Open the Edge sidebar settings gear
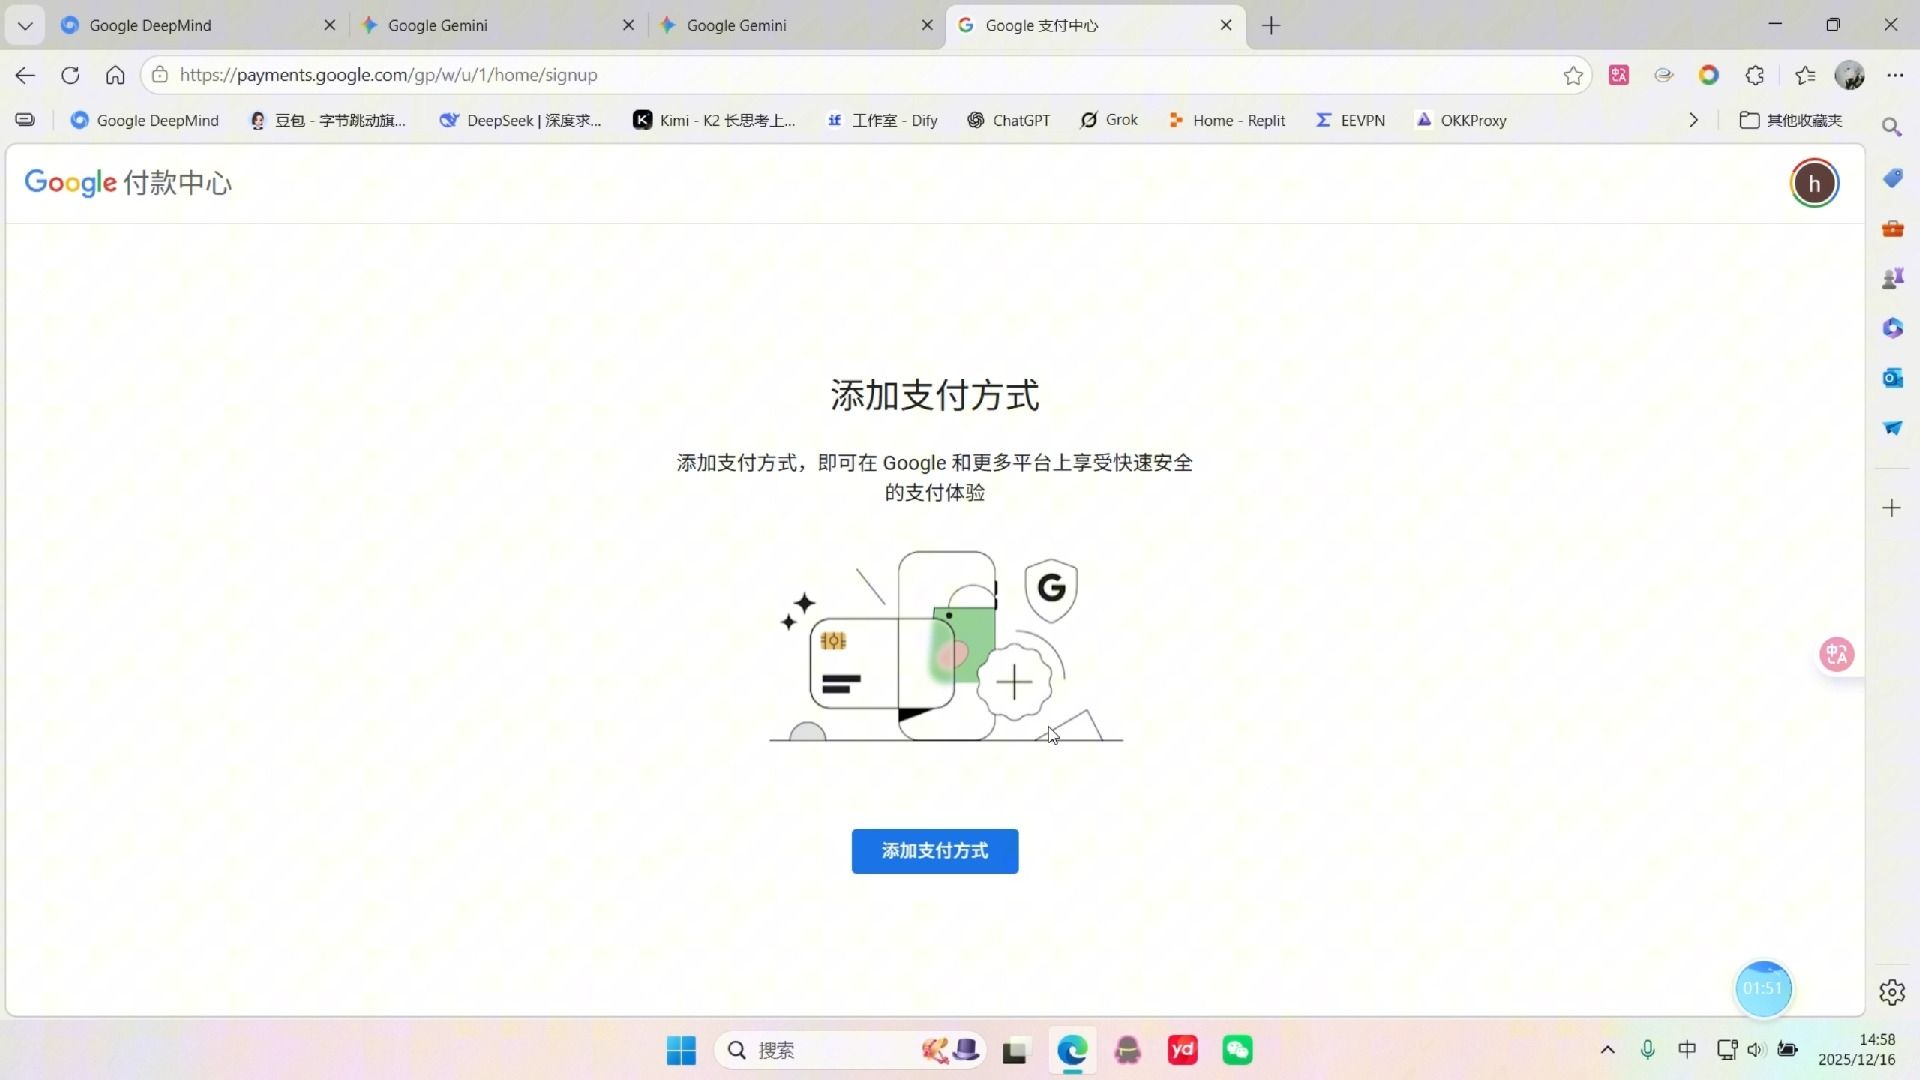This screenshot has width=1920, height=1080. point(1891,992)
